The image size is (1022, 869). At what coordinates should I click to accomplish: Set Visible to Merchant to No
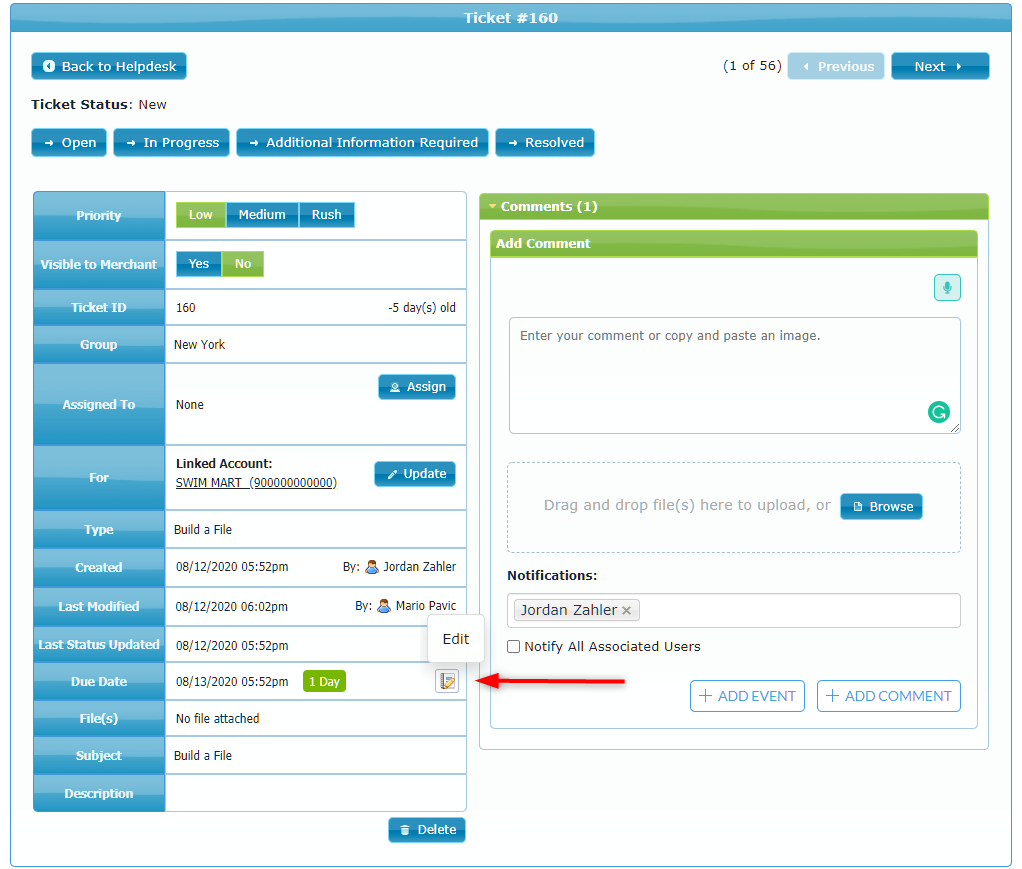pyautogui.click(x=243, y=264)
